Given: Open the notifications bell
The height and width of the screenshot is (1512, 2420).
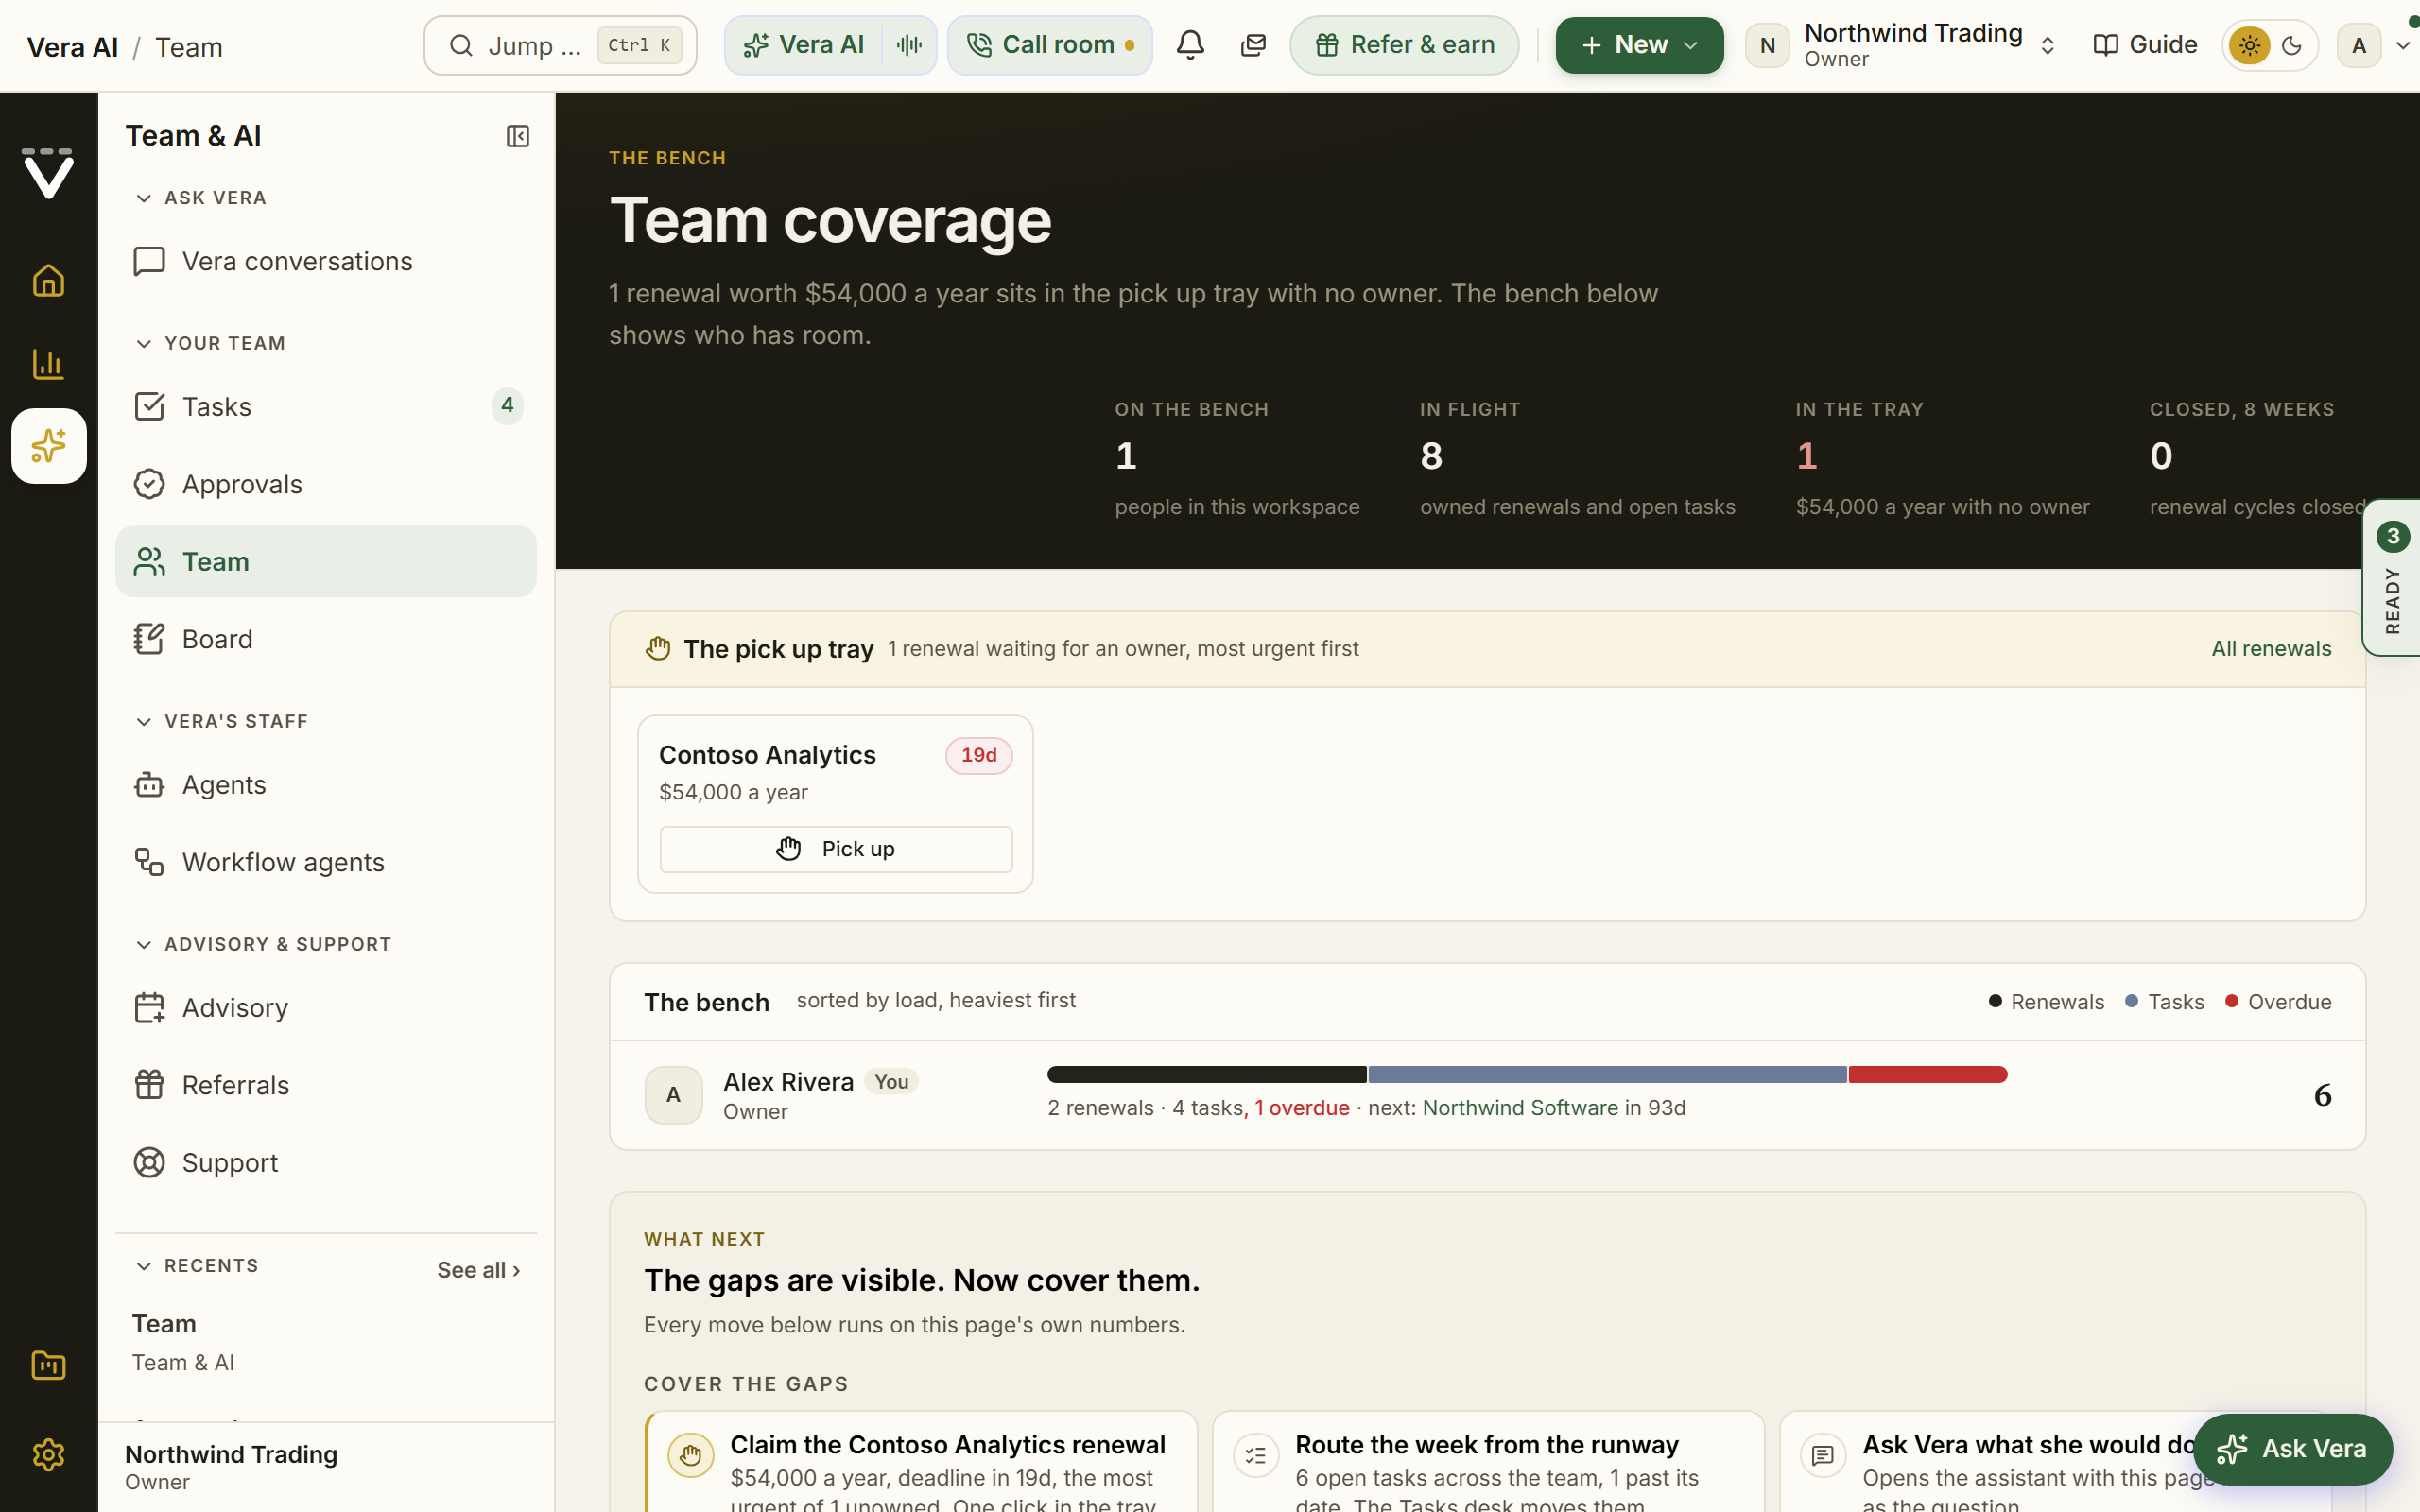Looking at the screenshot, I should click(1190, 45).
